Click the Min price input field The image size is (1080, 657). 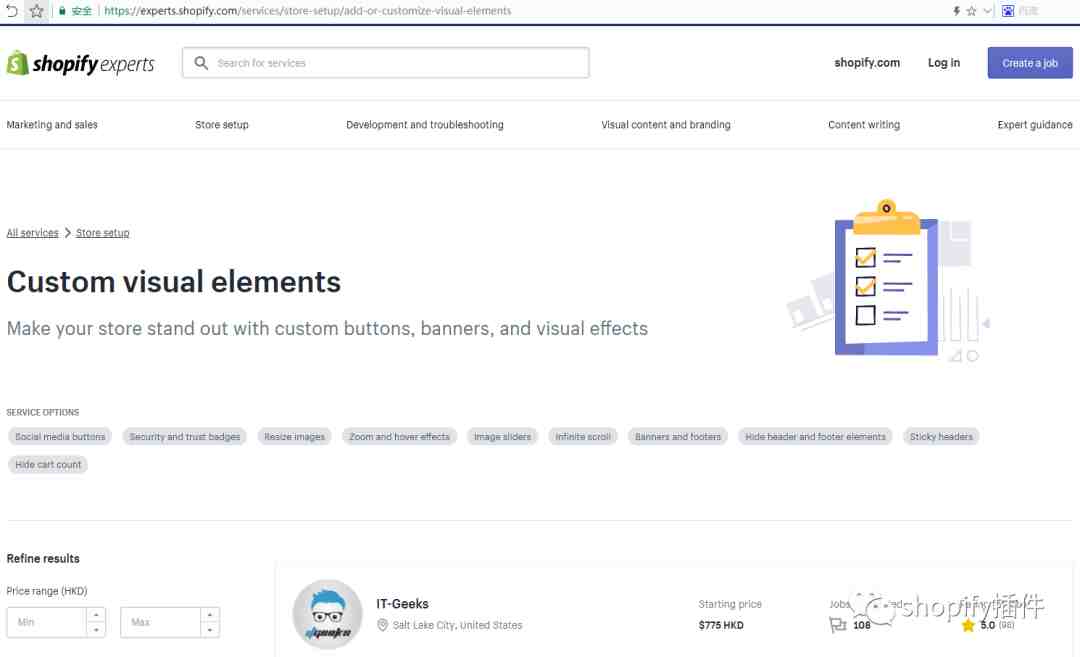(47, 622)
